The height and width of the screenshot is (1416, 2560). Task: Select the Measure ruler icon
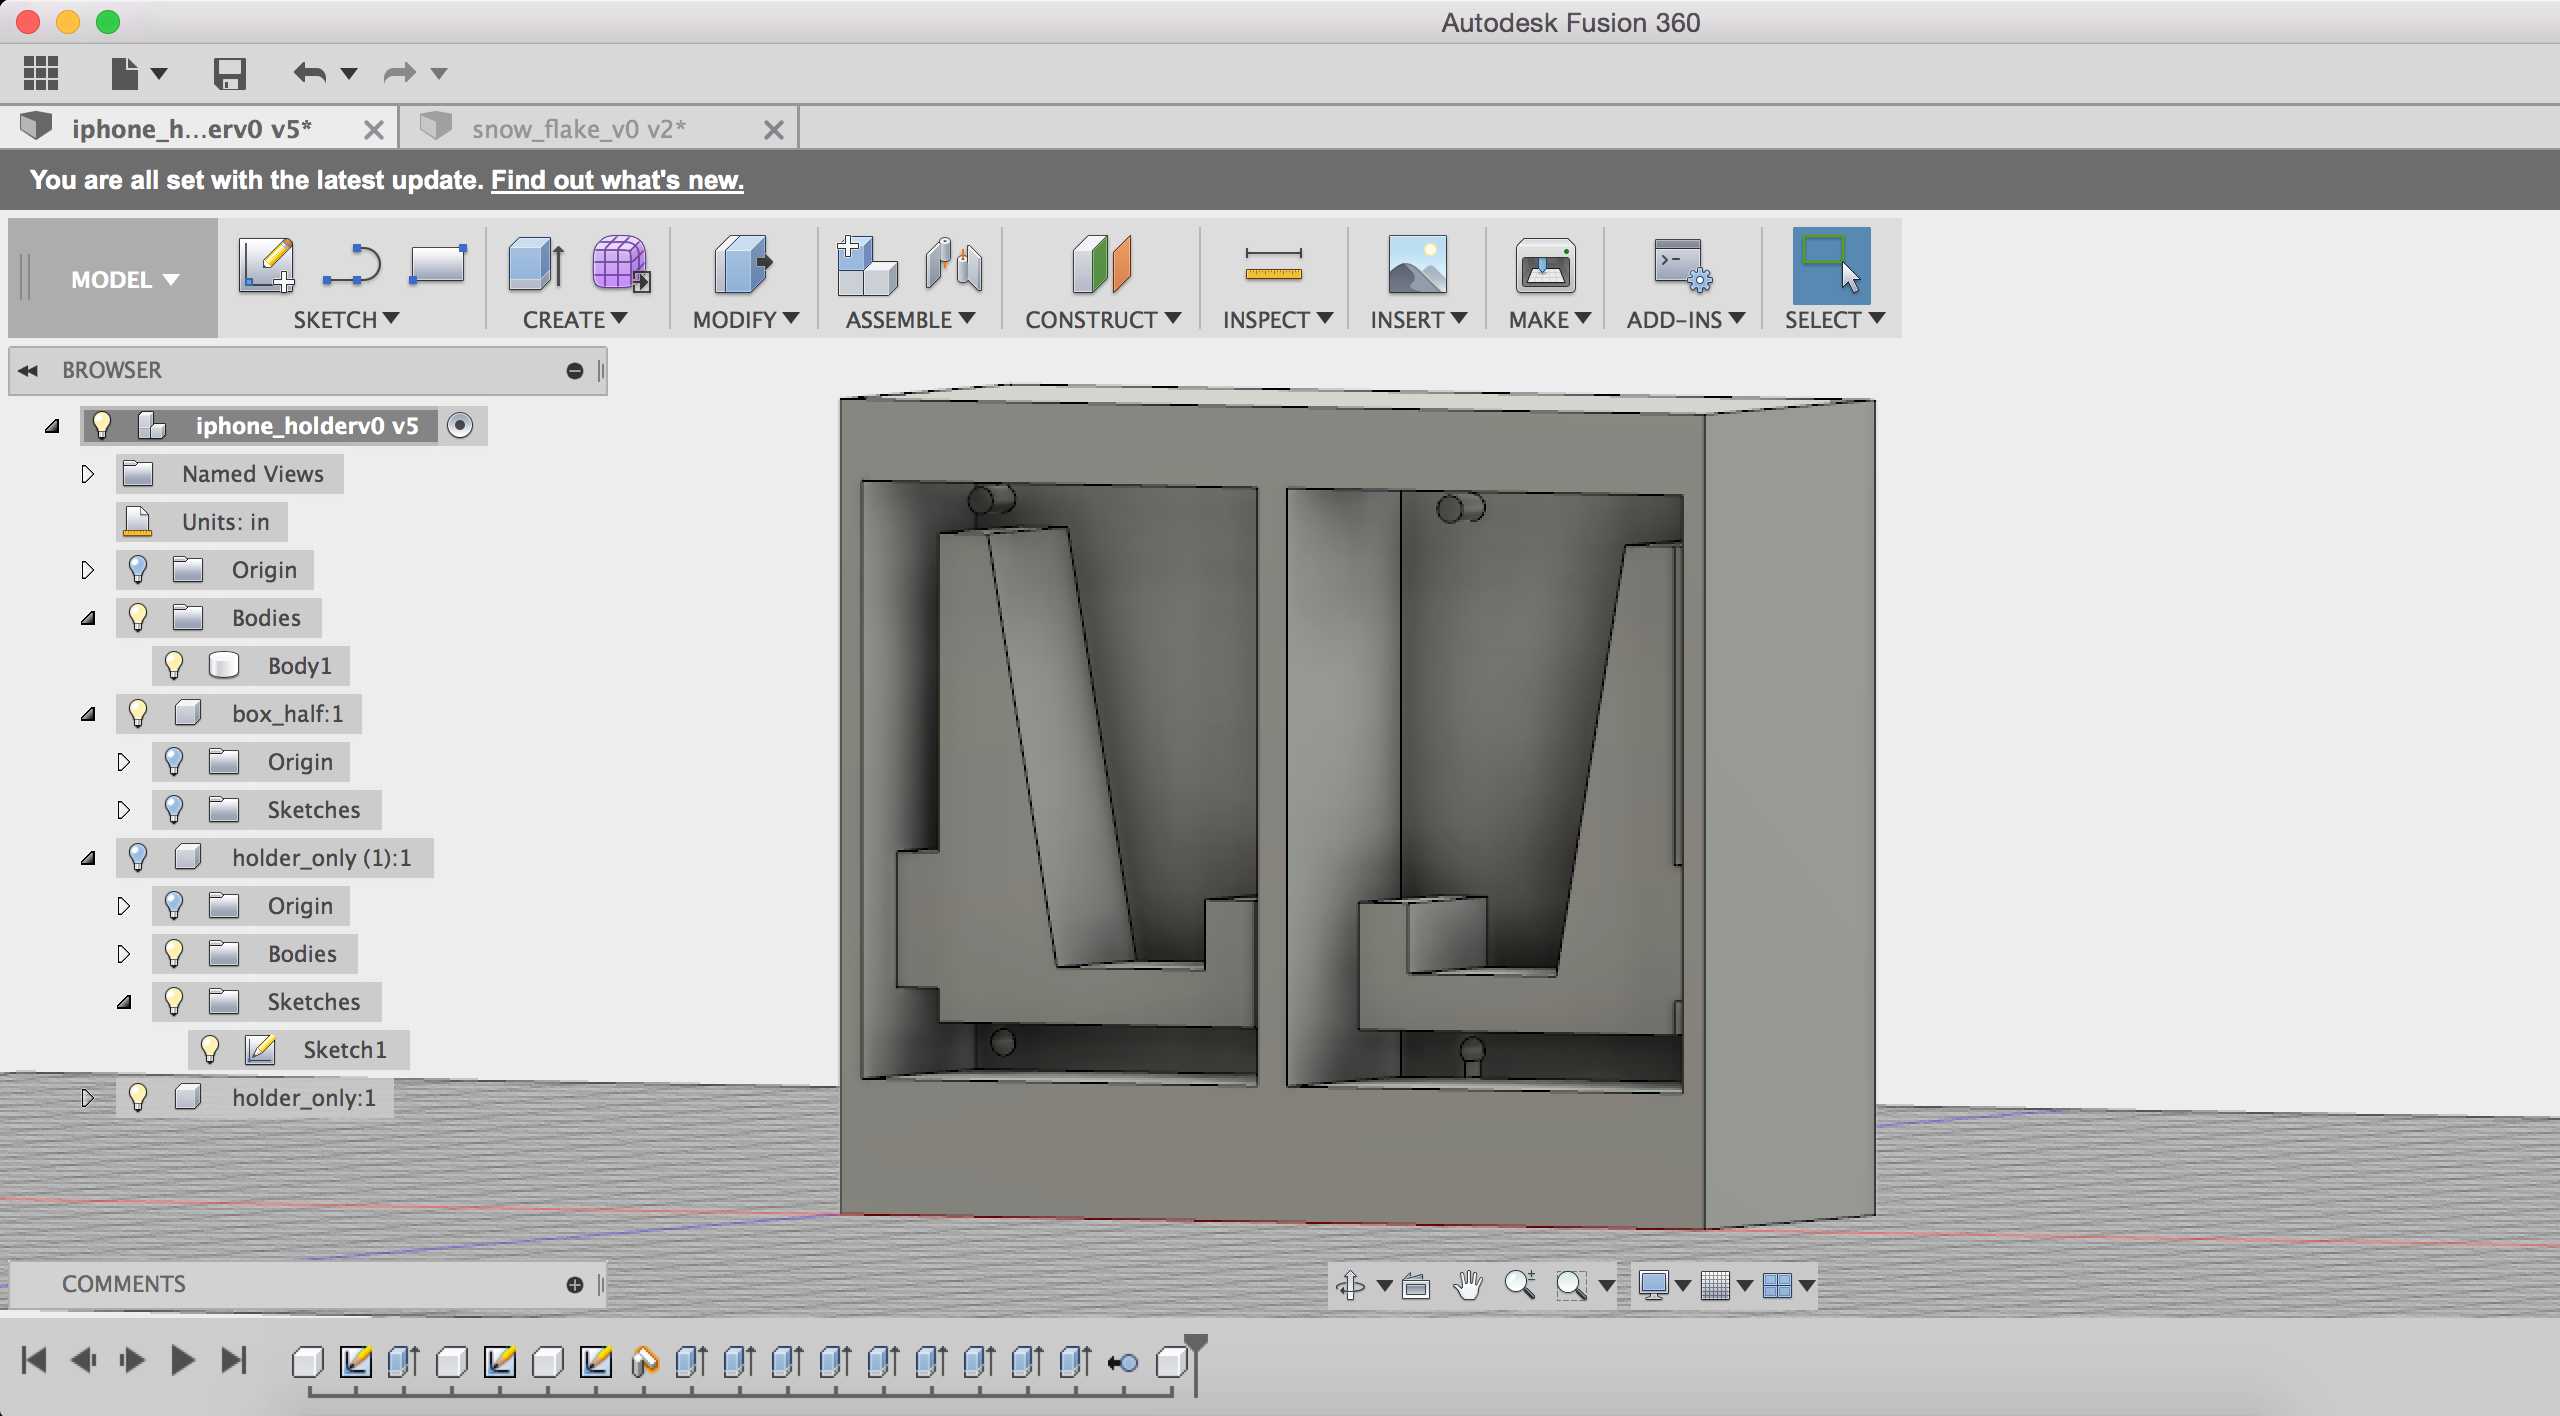(x=1273, y=265)
